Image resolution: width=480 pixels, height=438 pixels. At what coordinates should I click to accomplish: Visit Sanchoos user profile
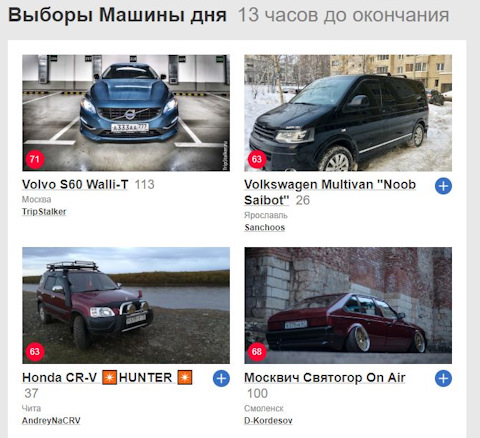(x=265, y=227)
